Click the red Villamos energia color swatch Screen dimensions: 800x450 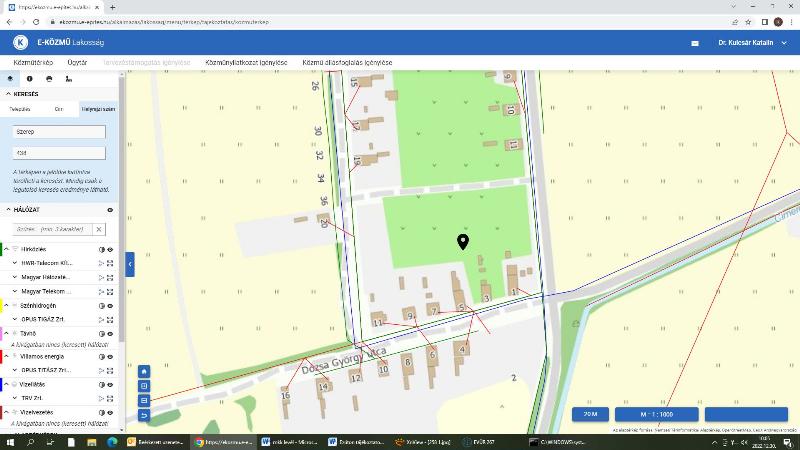1,357
